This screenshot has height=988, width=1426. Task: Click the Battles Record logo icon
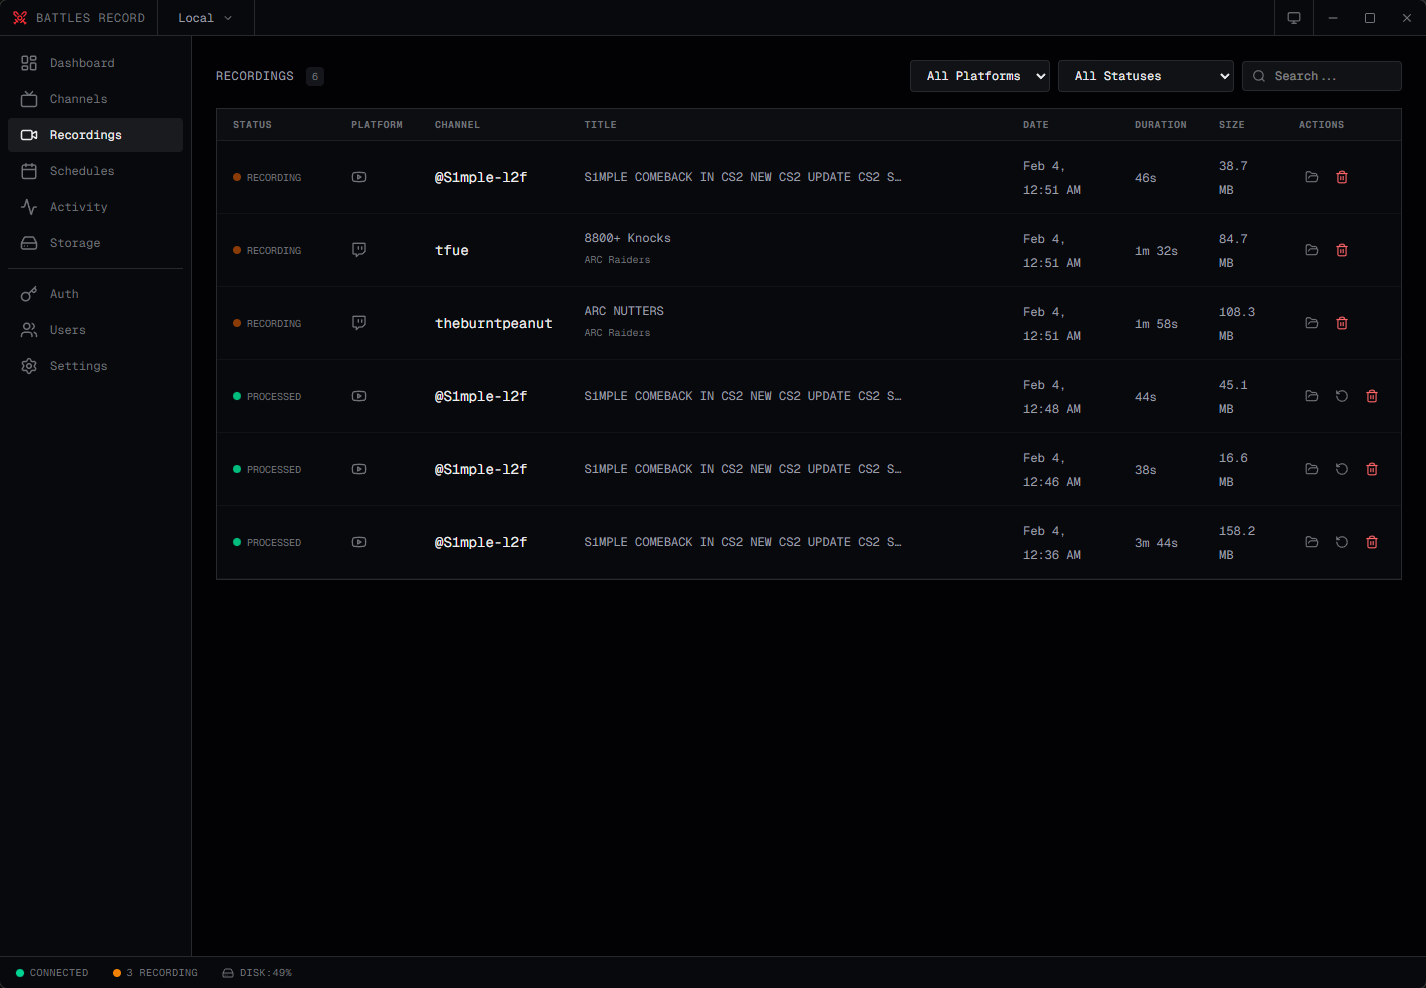(x=20, y=17)
